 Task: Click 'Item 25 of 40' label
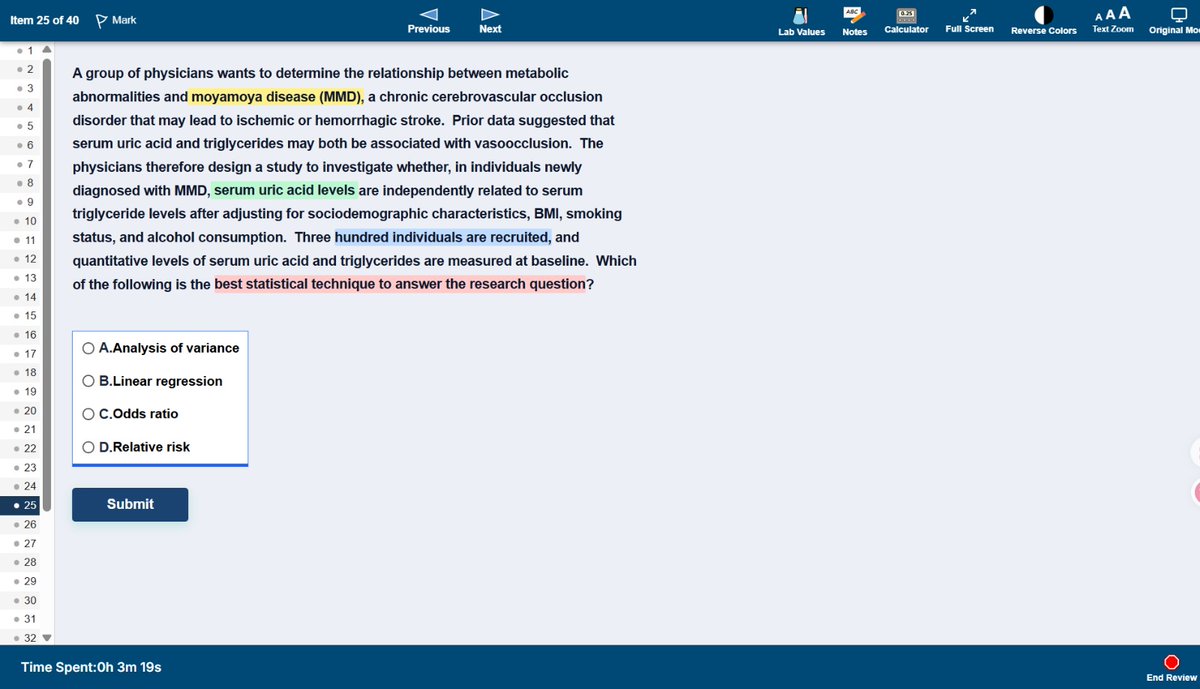44,20
